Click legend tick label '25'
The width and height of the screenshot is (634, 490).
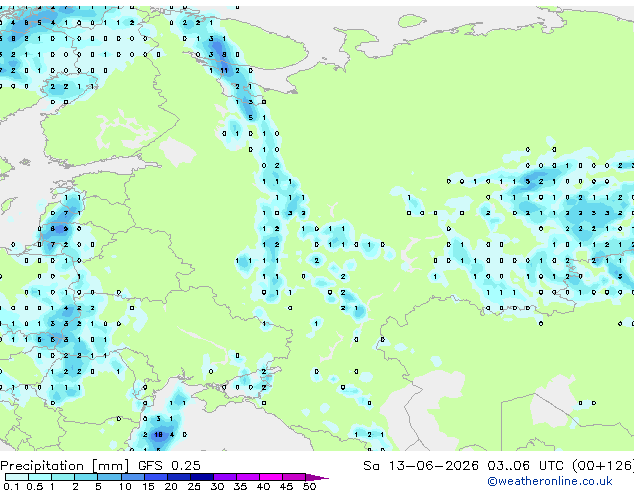pos(194,486)
